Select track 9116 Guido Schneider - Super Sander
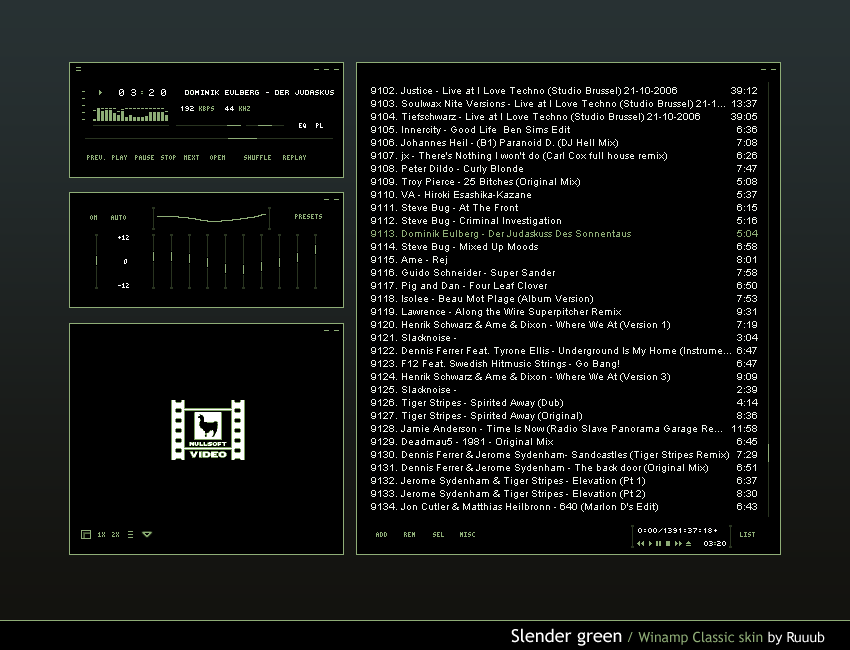 [x=564, y=273]
